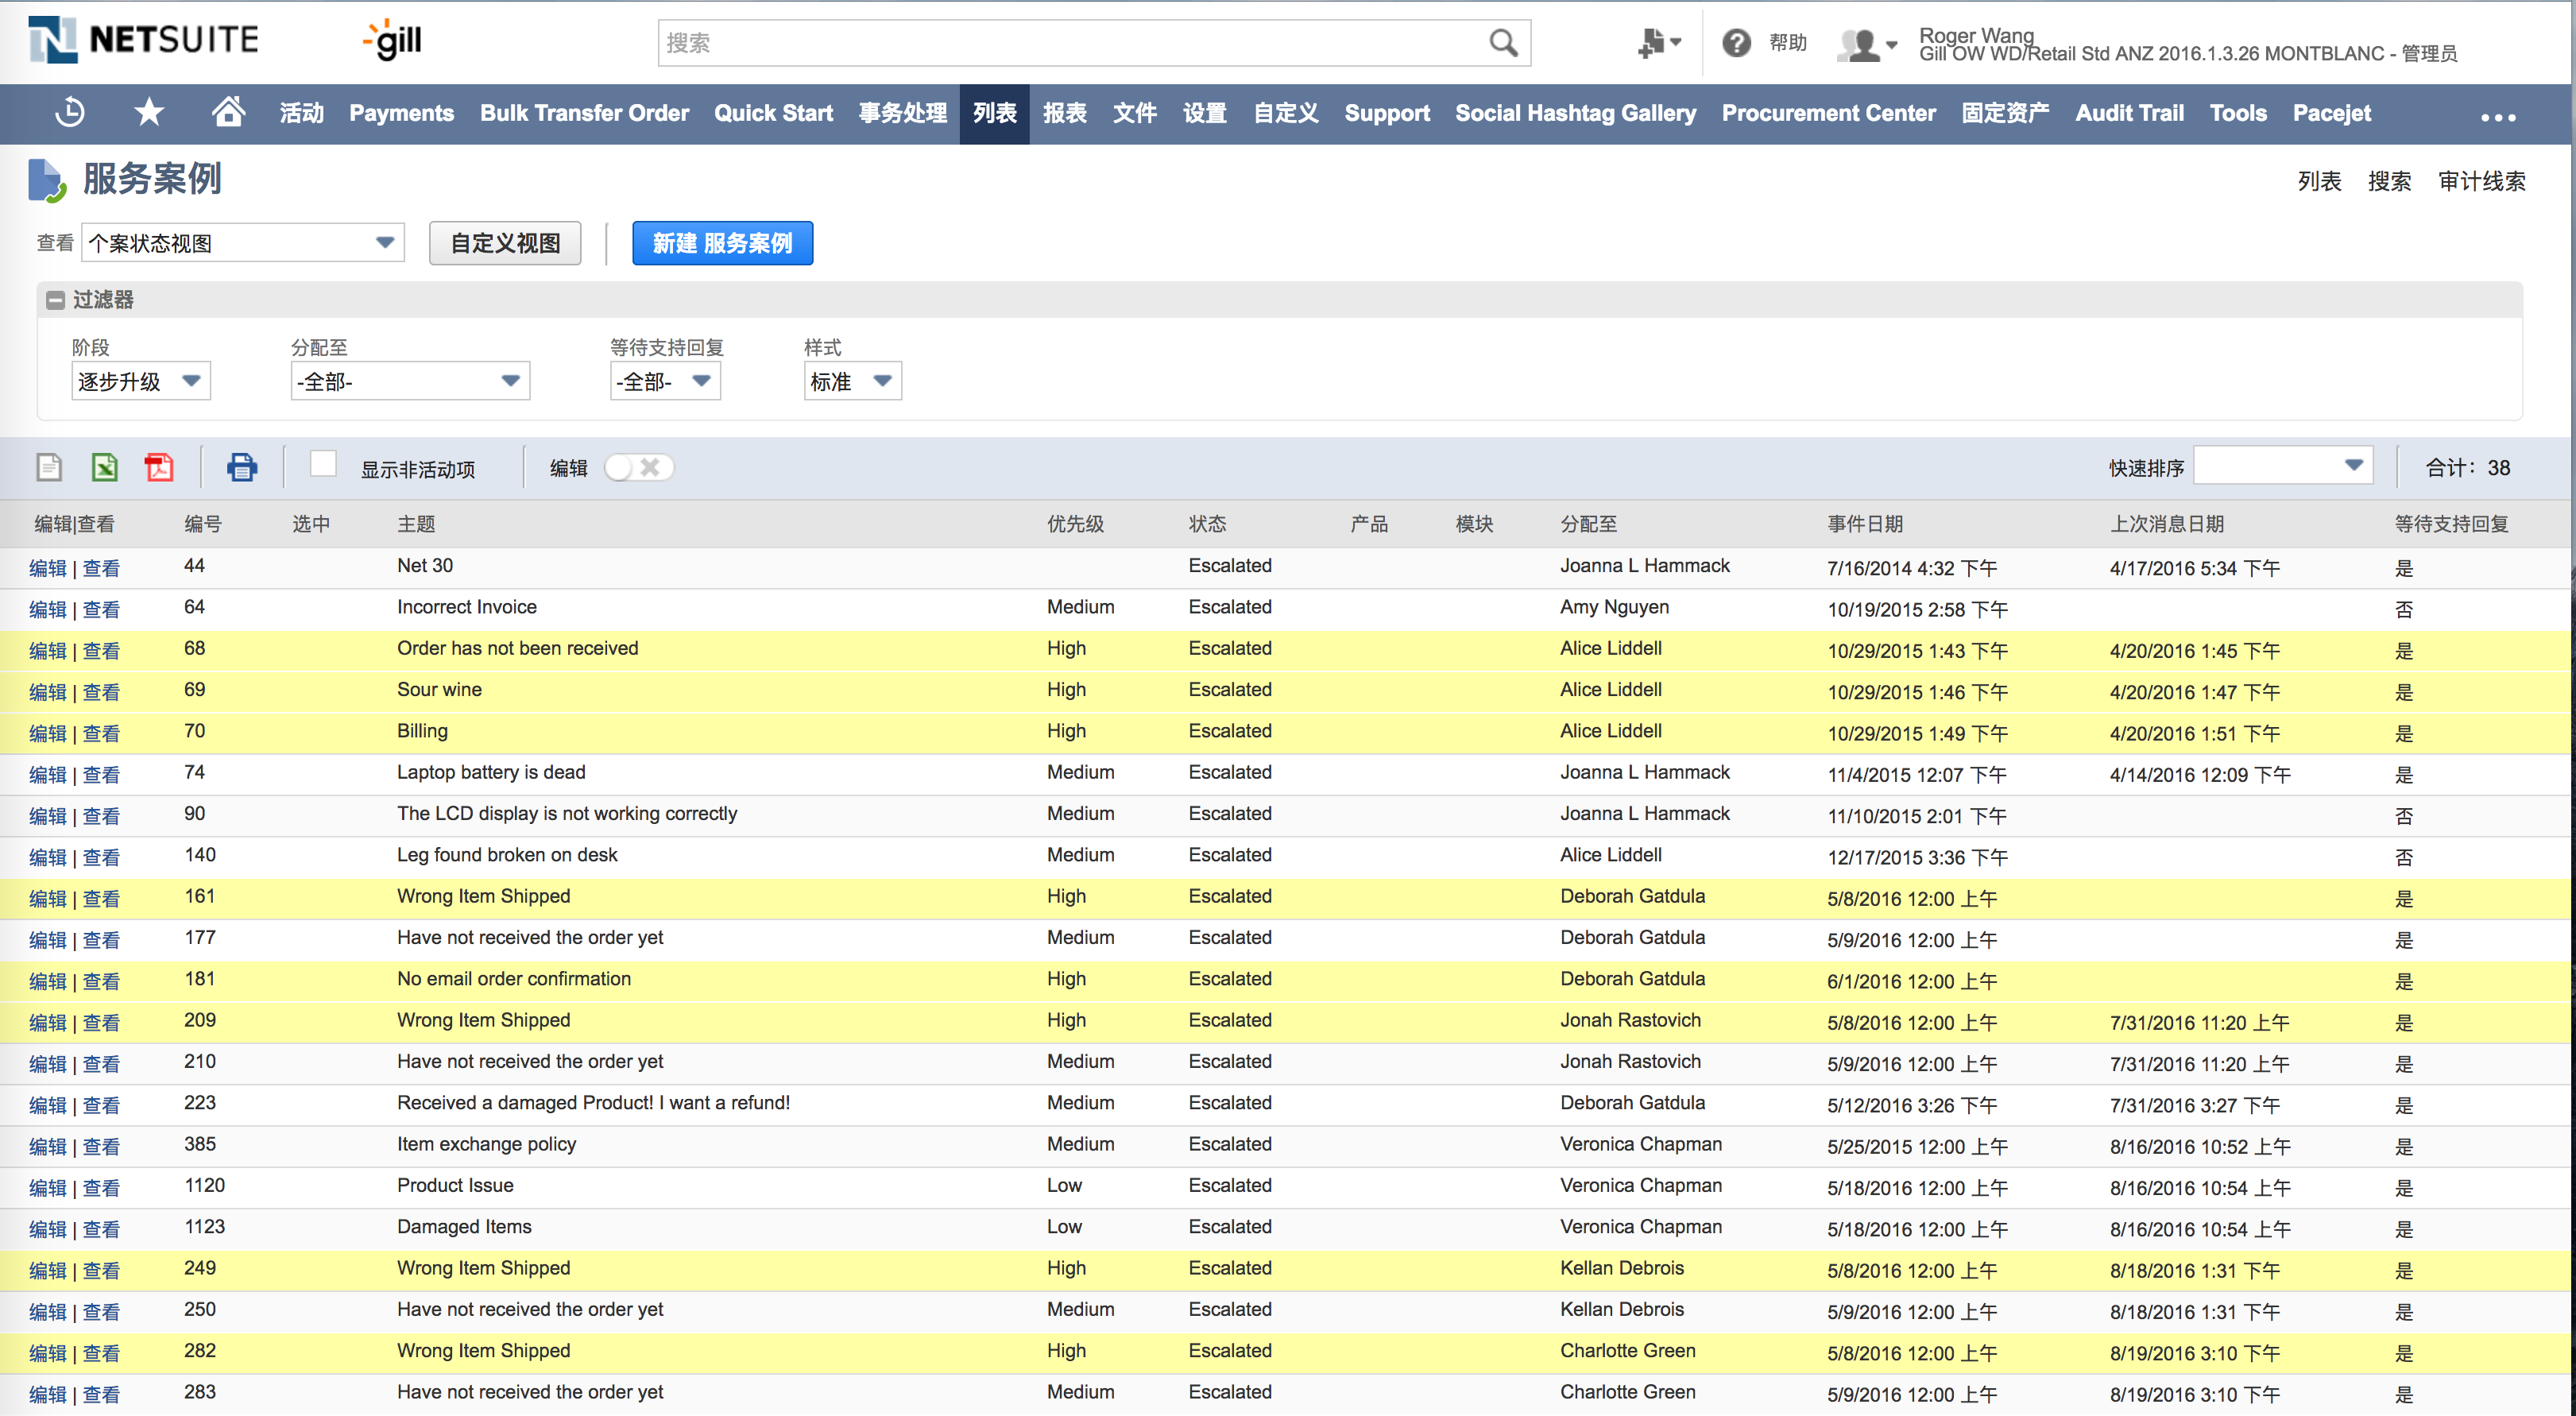Go to Home icon in navigation bar
Screen dimensions: 2576x1416
click(228, 113)
